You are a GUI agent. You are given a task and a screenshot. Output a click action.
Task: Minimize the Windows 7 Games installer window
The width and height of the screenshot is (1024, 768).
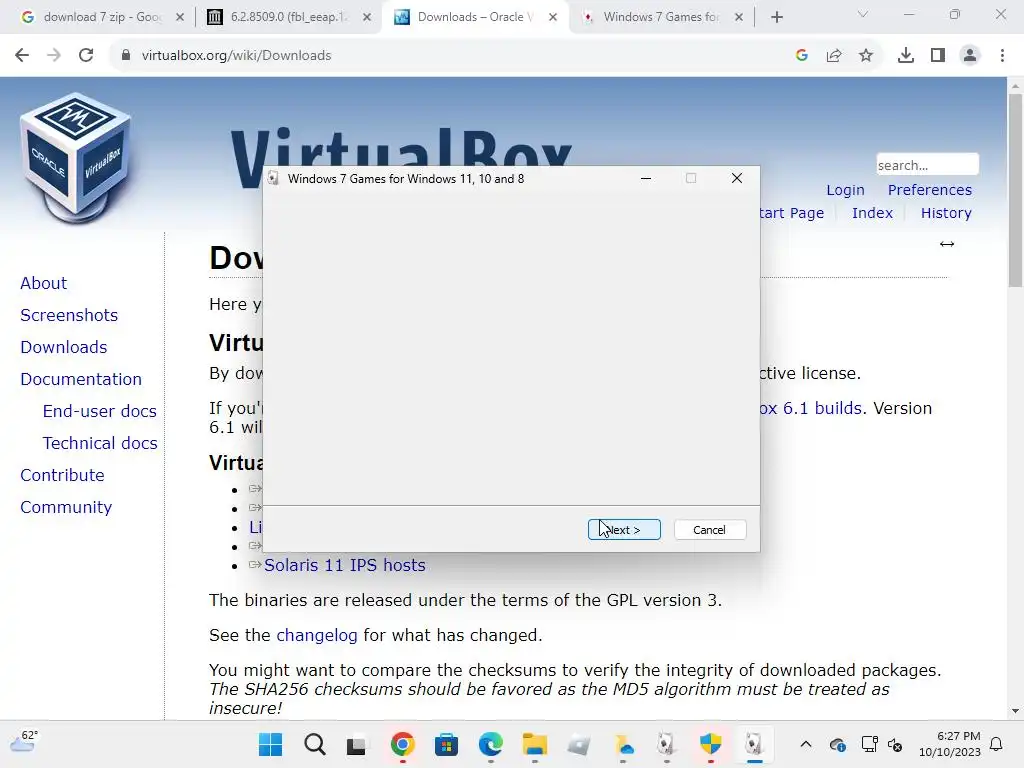646,178
